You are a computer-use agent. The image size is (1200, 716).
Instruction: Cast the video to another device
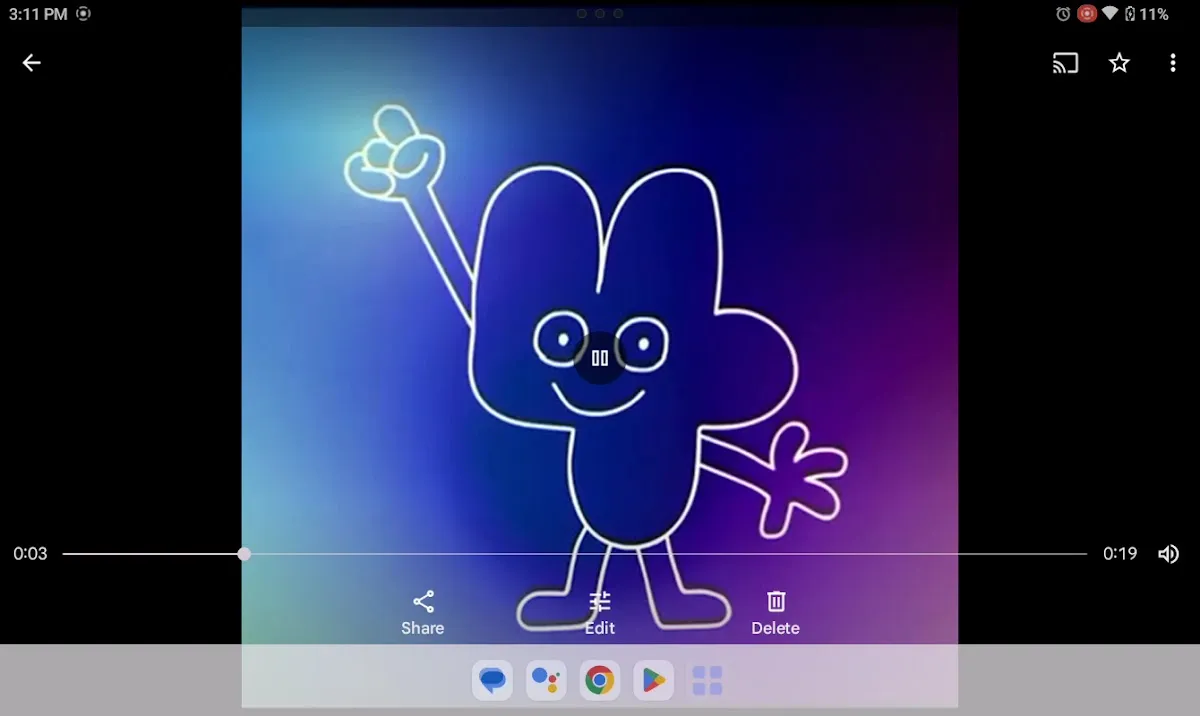click(1065, 64)
